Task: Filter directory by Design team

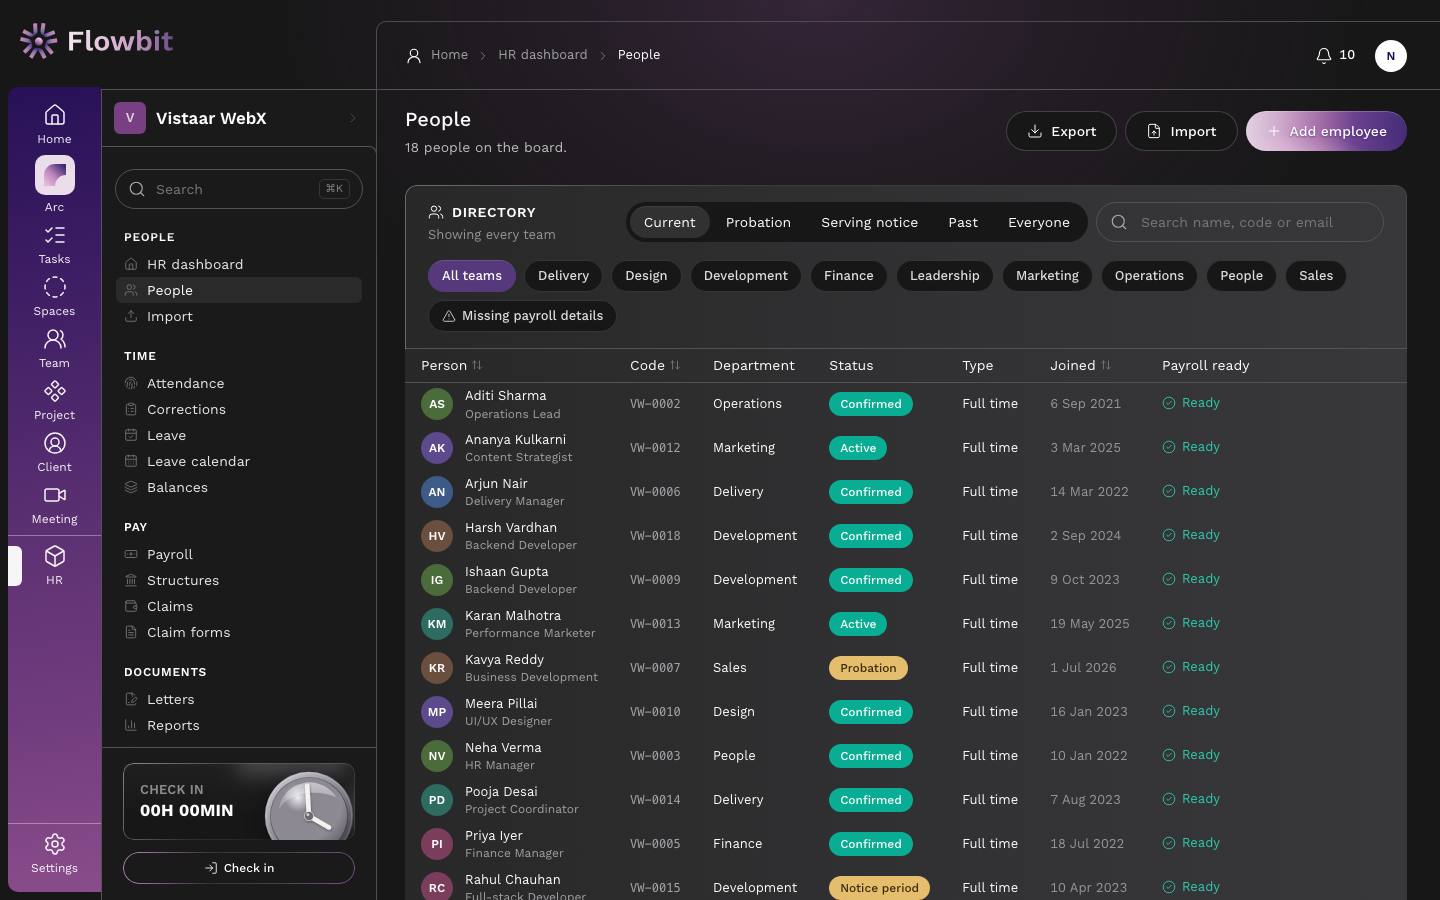Action: coord(646,276)
